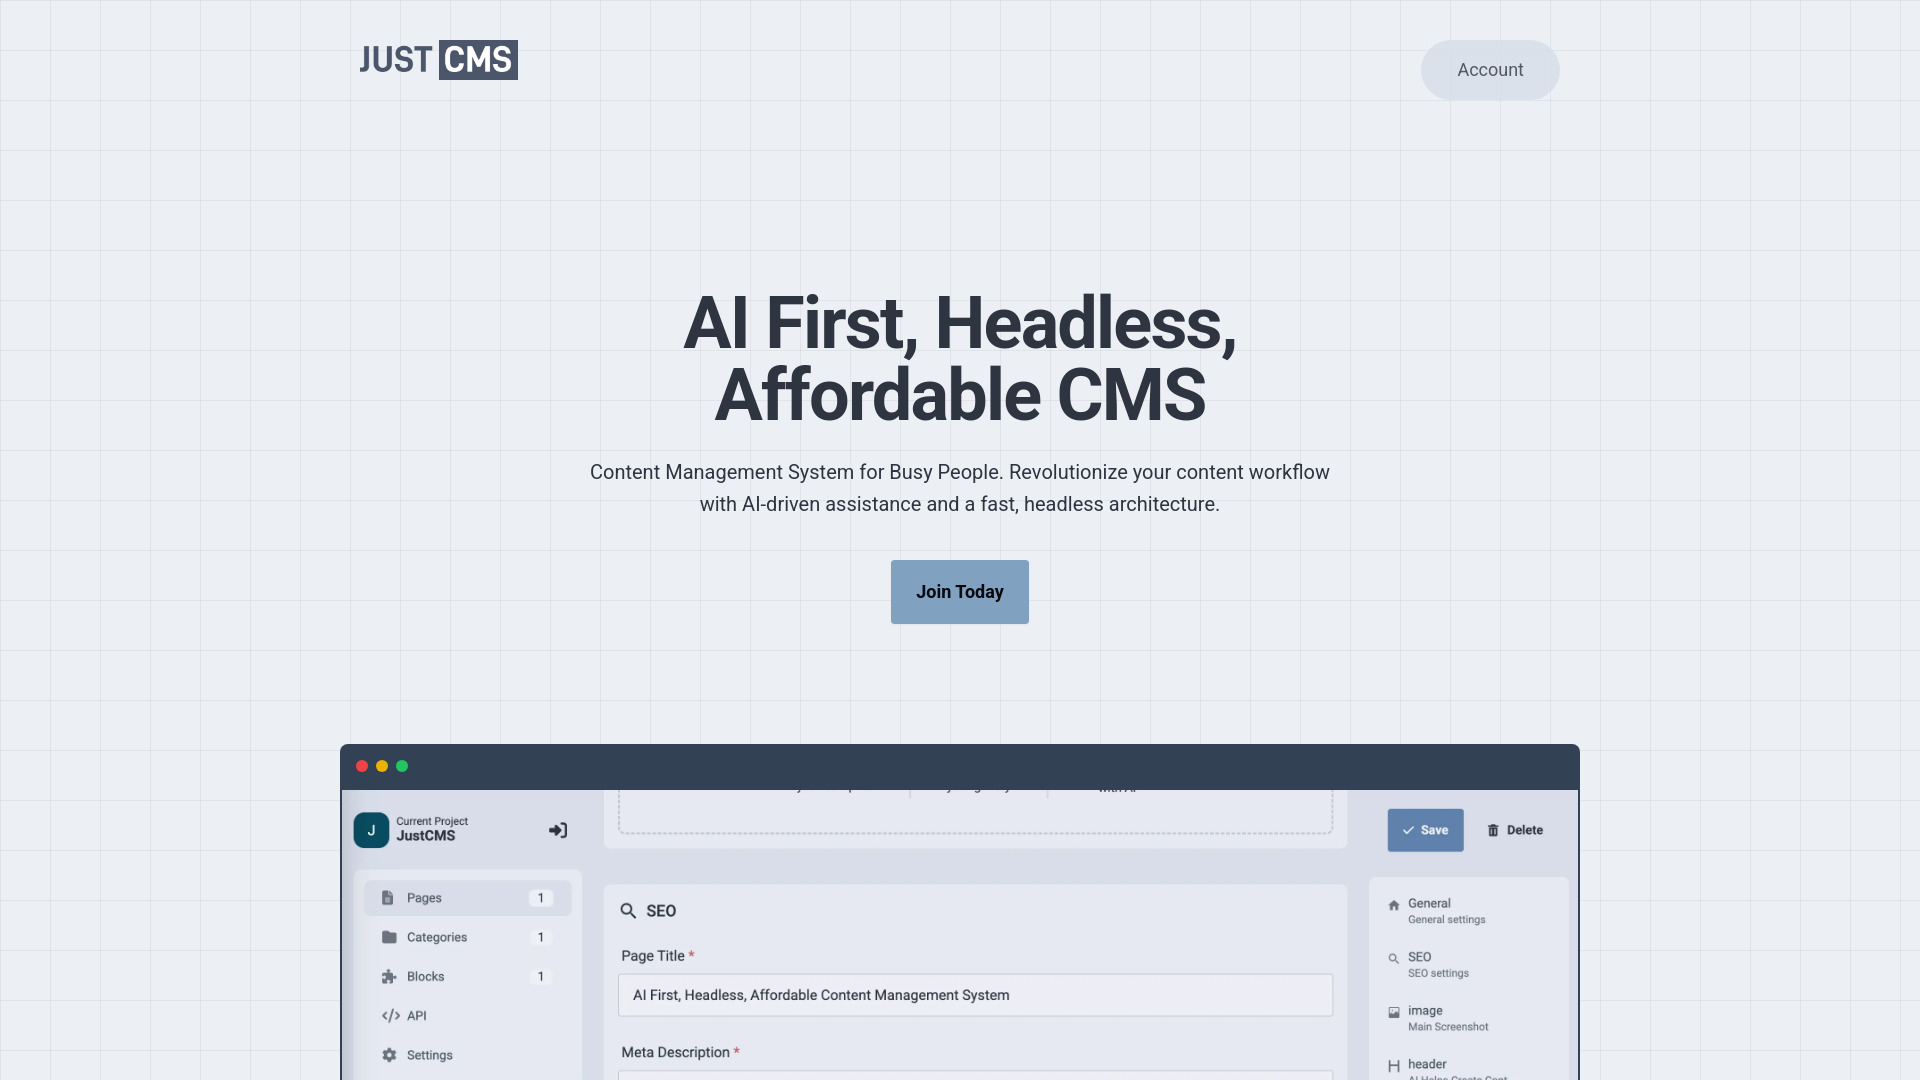Expand the image section in right panel
1920x1080 pixels.
pos(1466,1017)
